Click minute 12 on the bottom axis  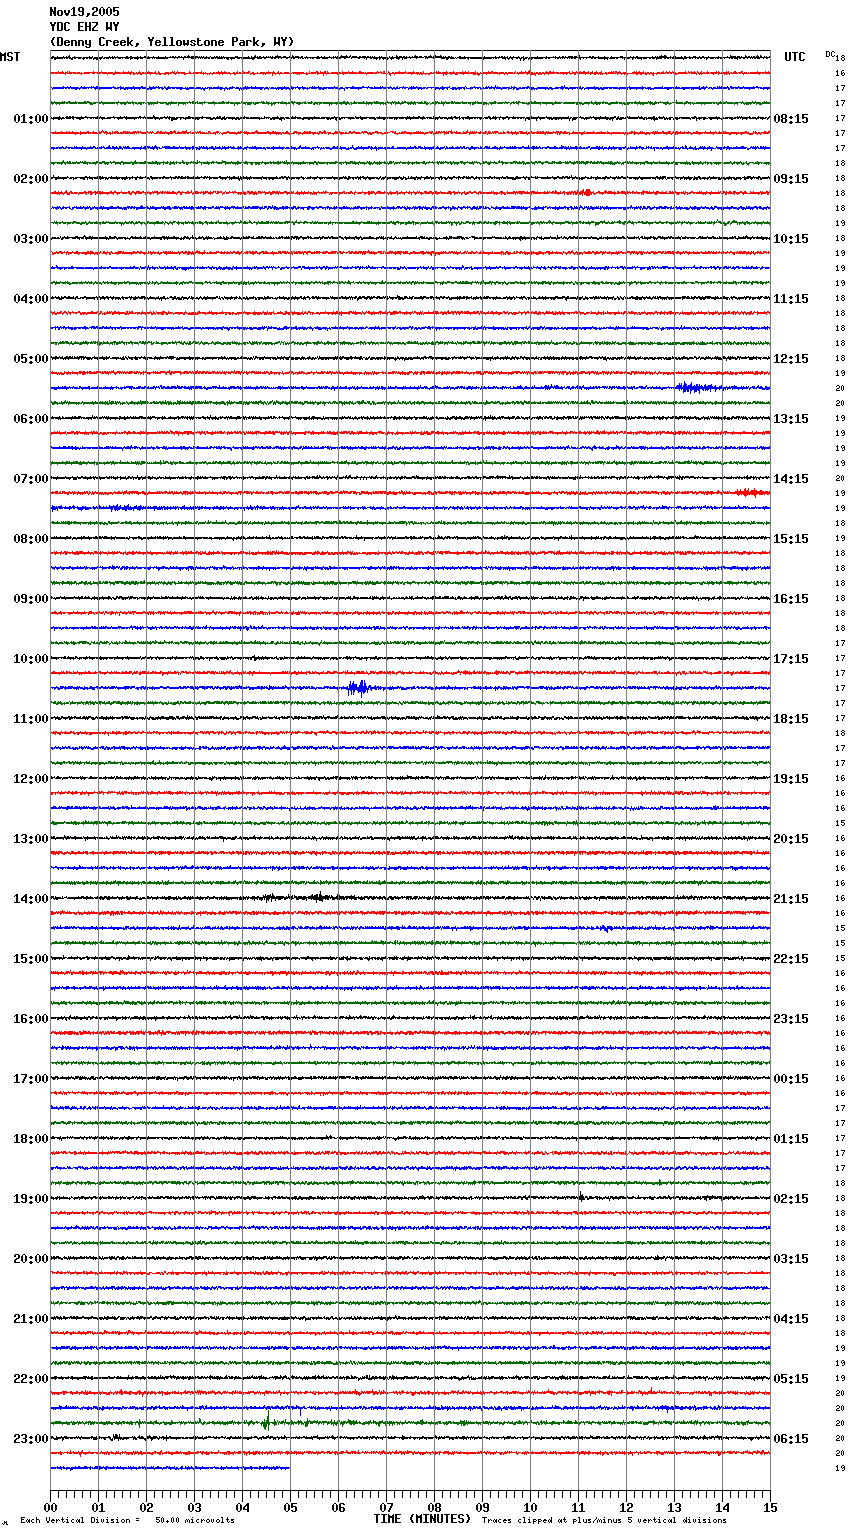coord(626,1508)
